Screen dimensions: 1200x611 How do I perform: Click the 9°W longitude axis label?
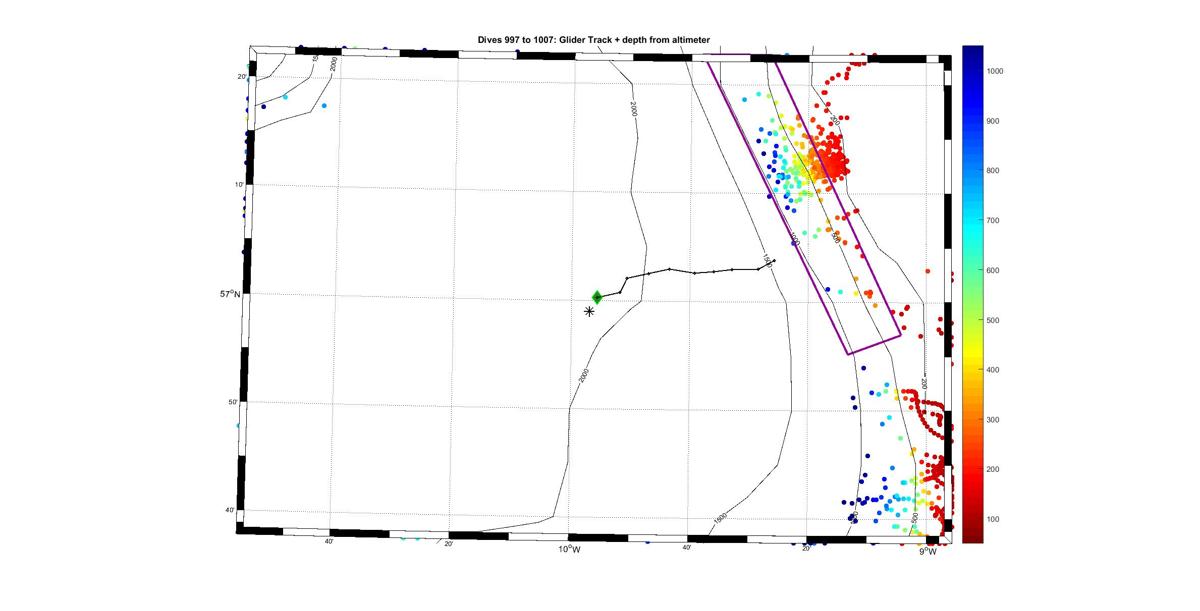[x=927, y=549]
